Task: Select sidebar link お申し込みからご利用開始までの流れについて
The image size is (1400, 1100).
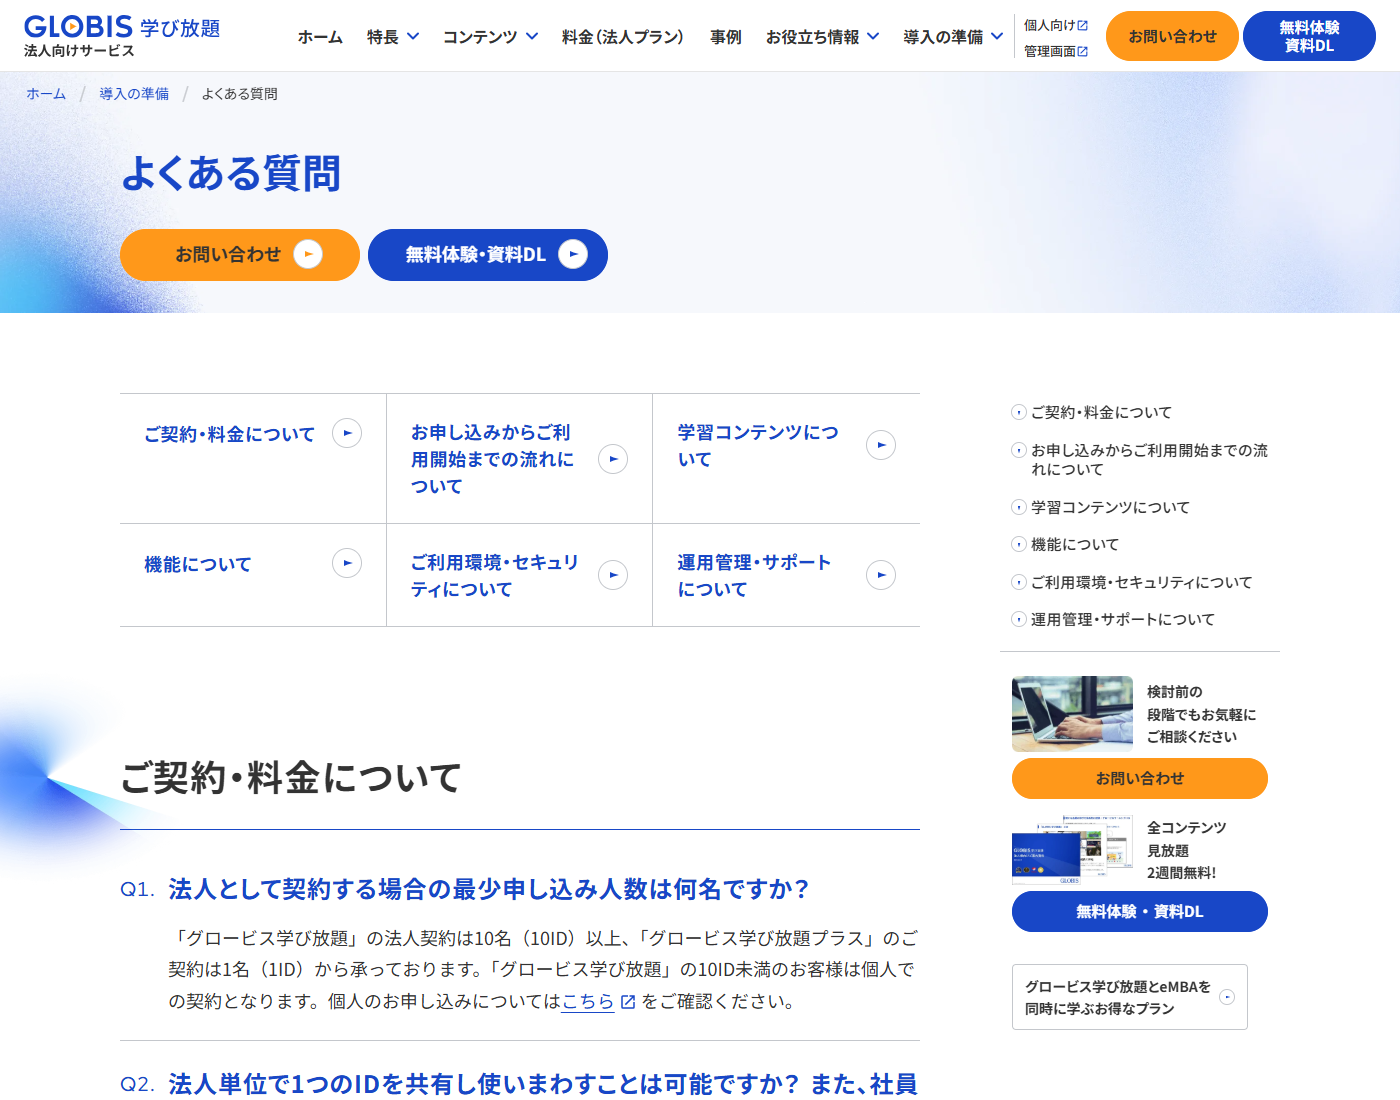Action: 1149,460
